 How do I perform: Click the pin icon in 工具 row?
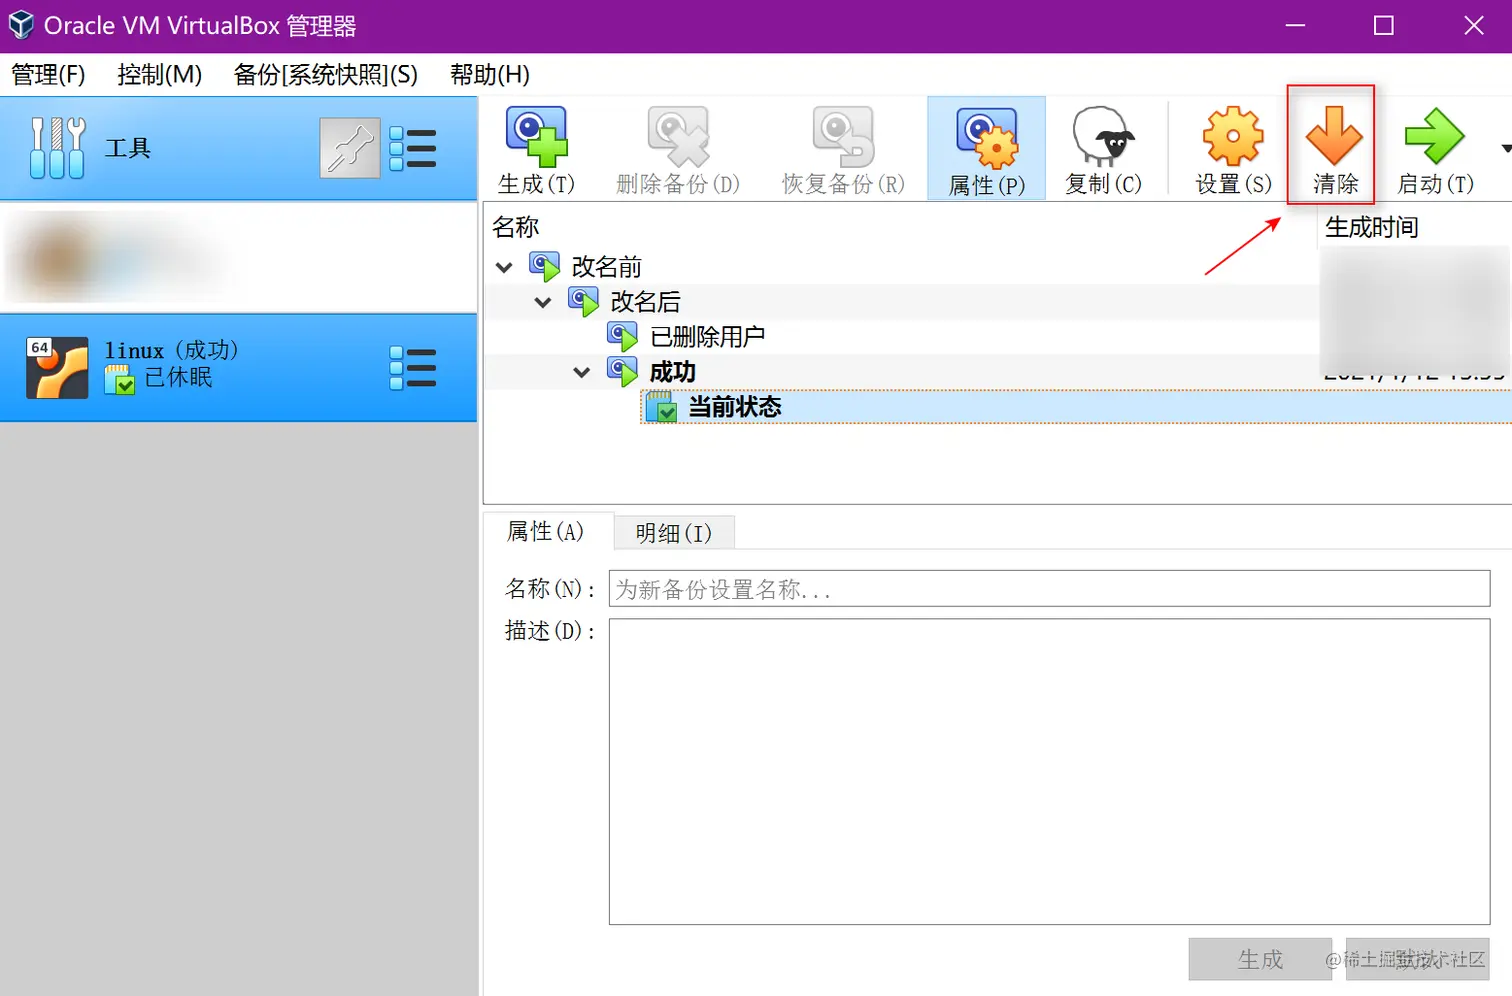350,148
